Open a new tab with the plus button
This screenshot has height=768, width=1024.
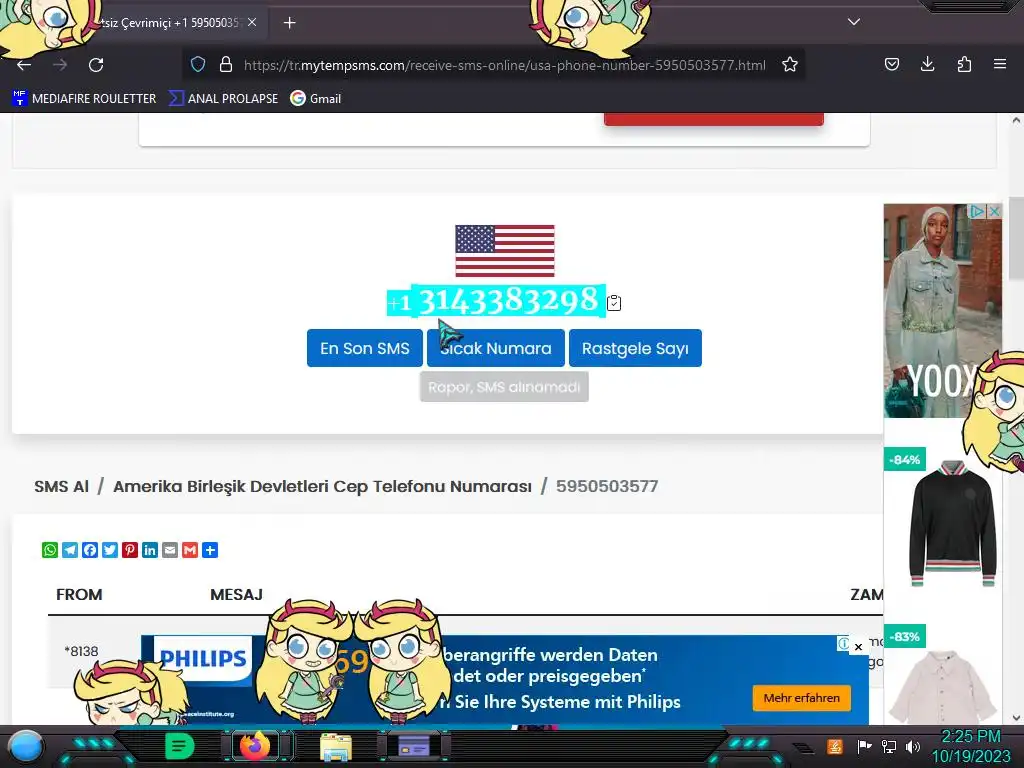pos(289,23)
